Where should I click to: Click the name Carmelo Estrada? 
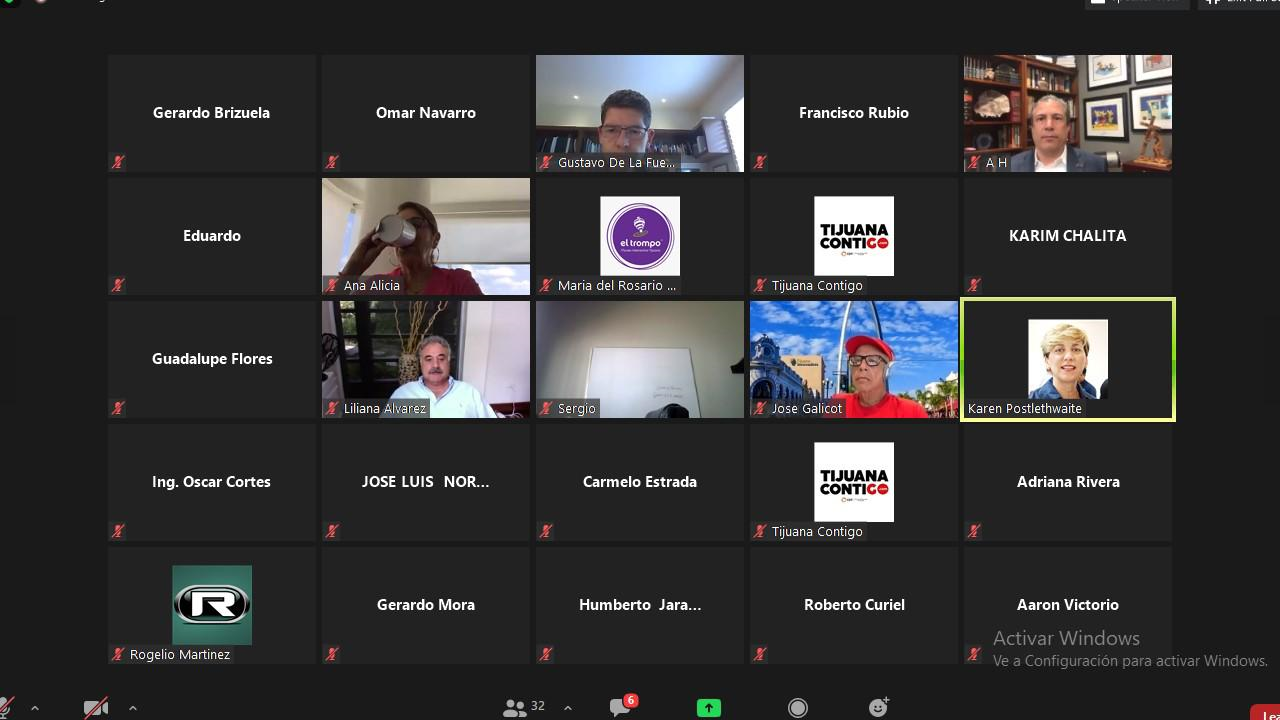(640, 482)
